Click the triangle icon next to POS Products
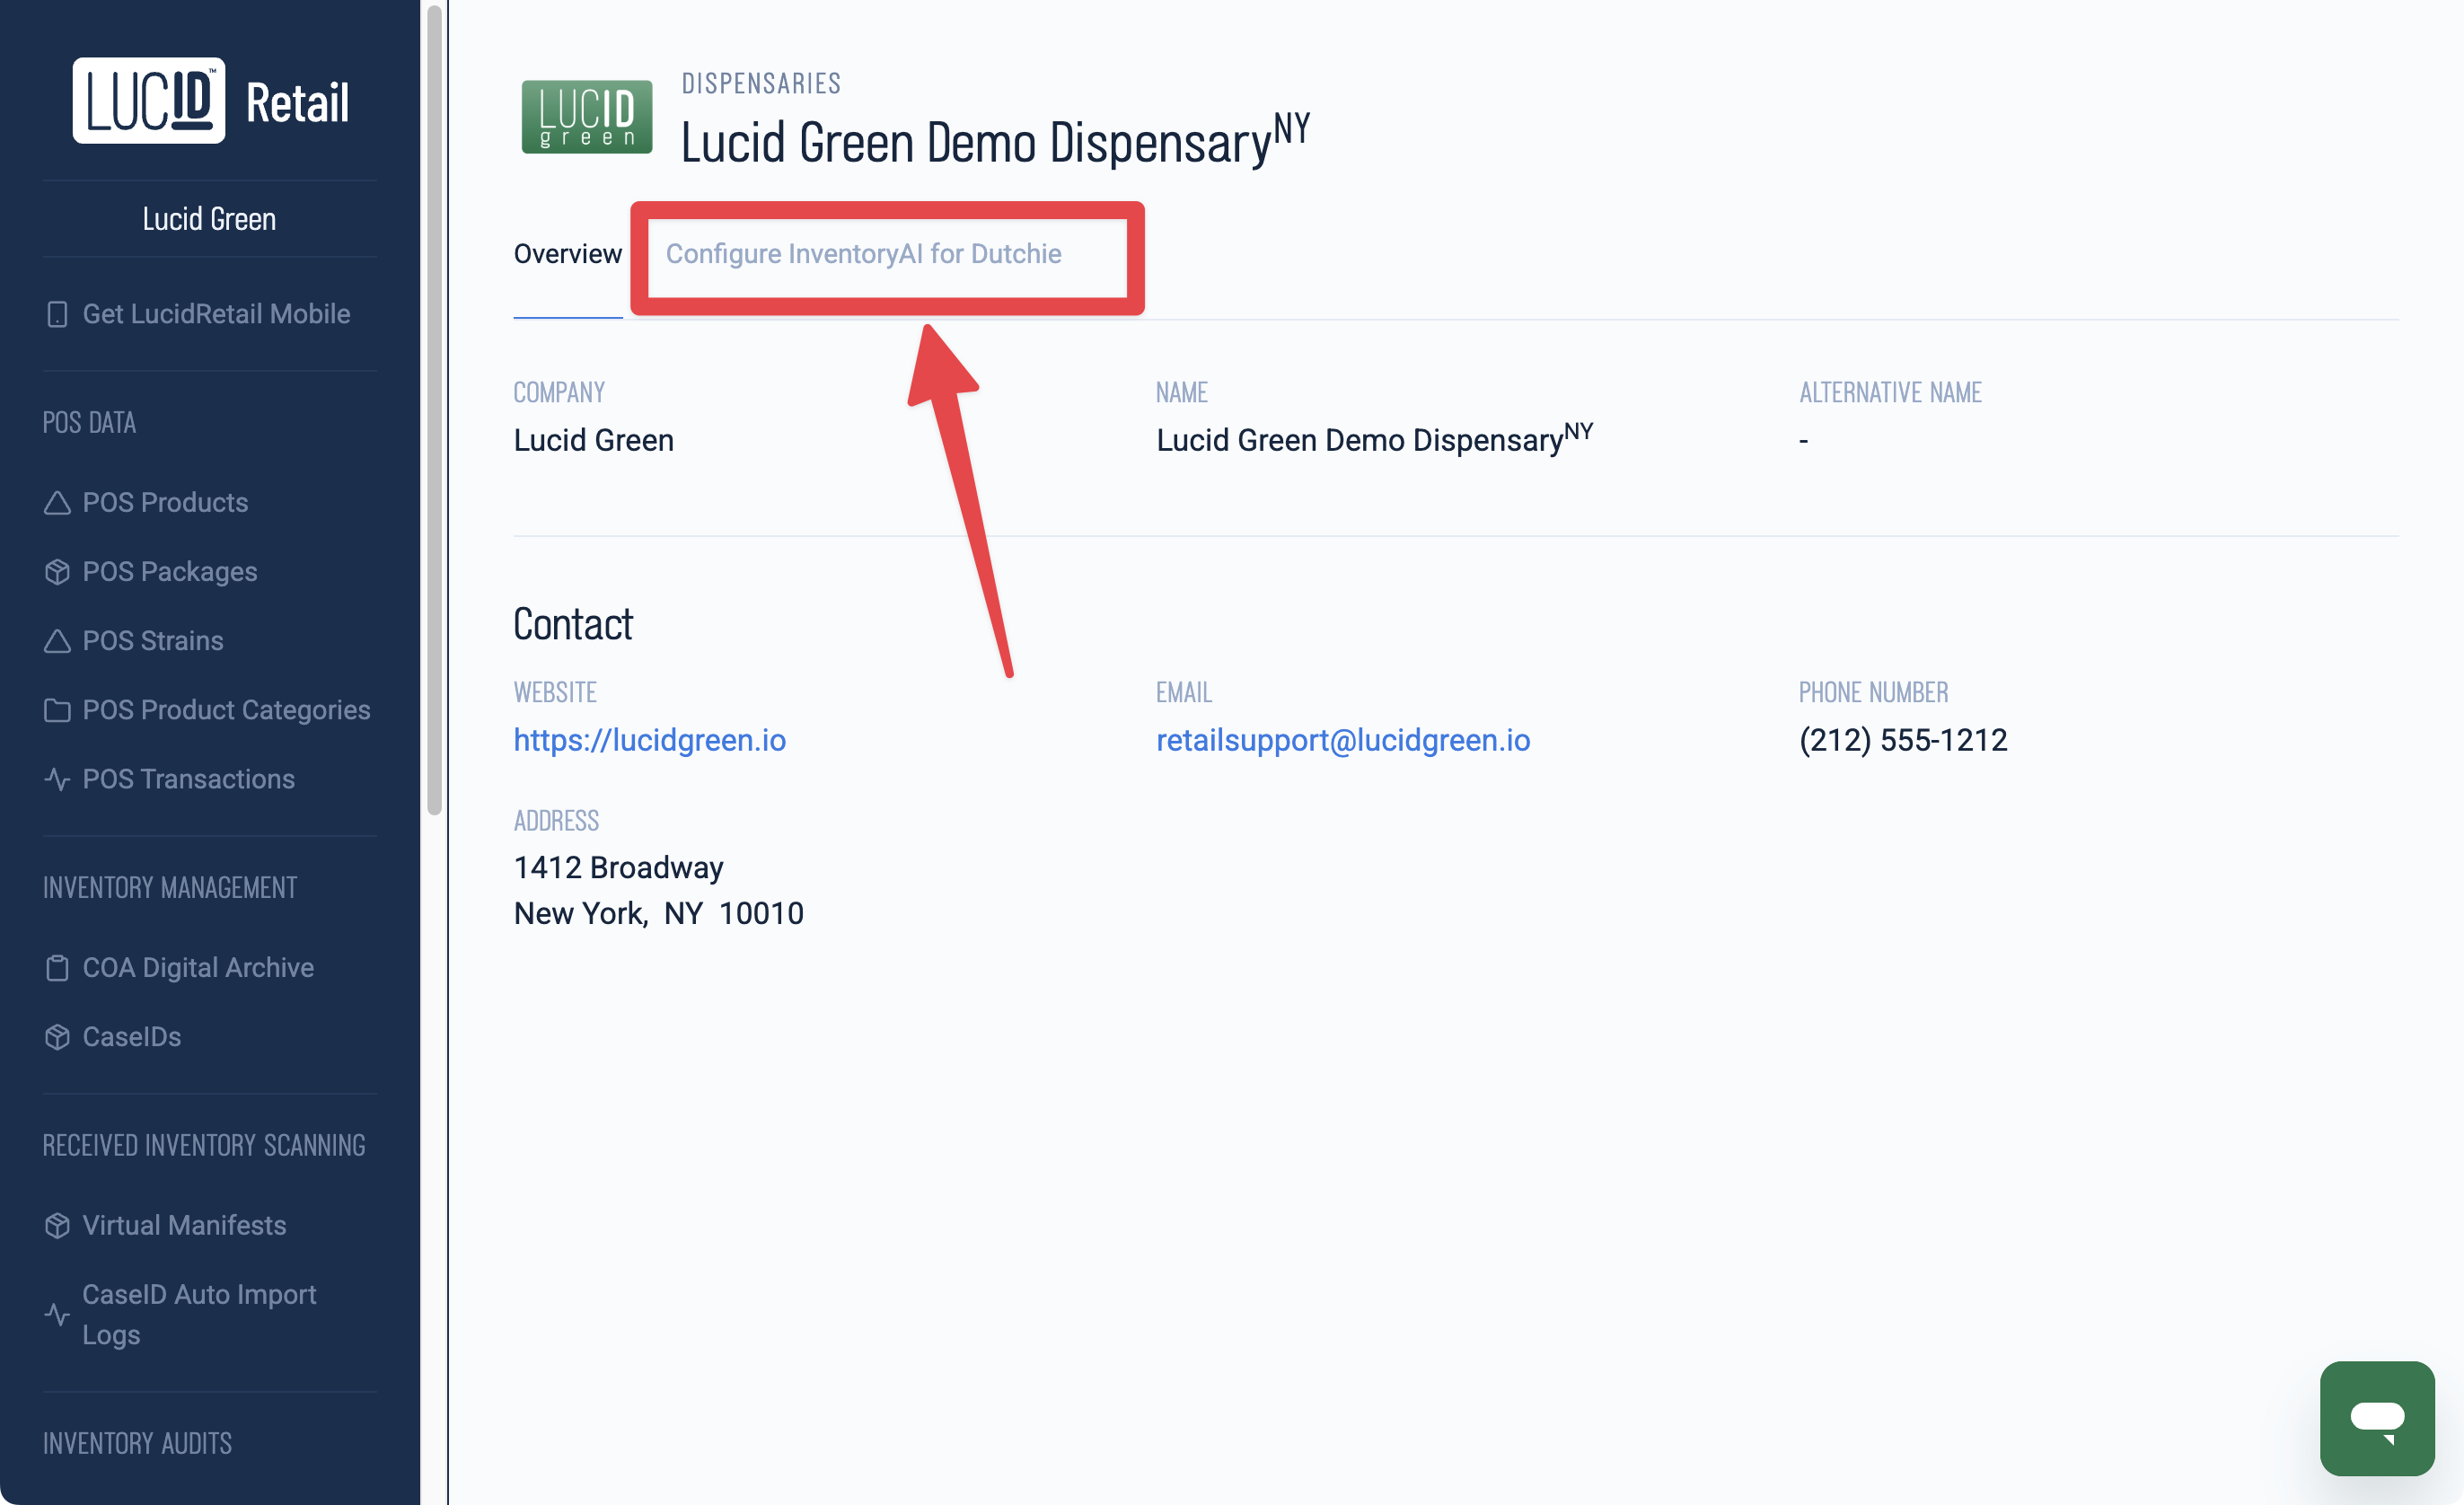The height and width of the screenshot is (1505, 2464). 57,502
